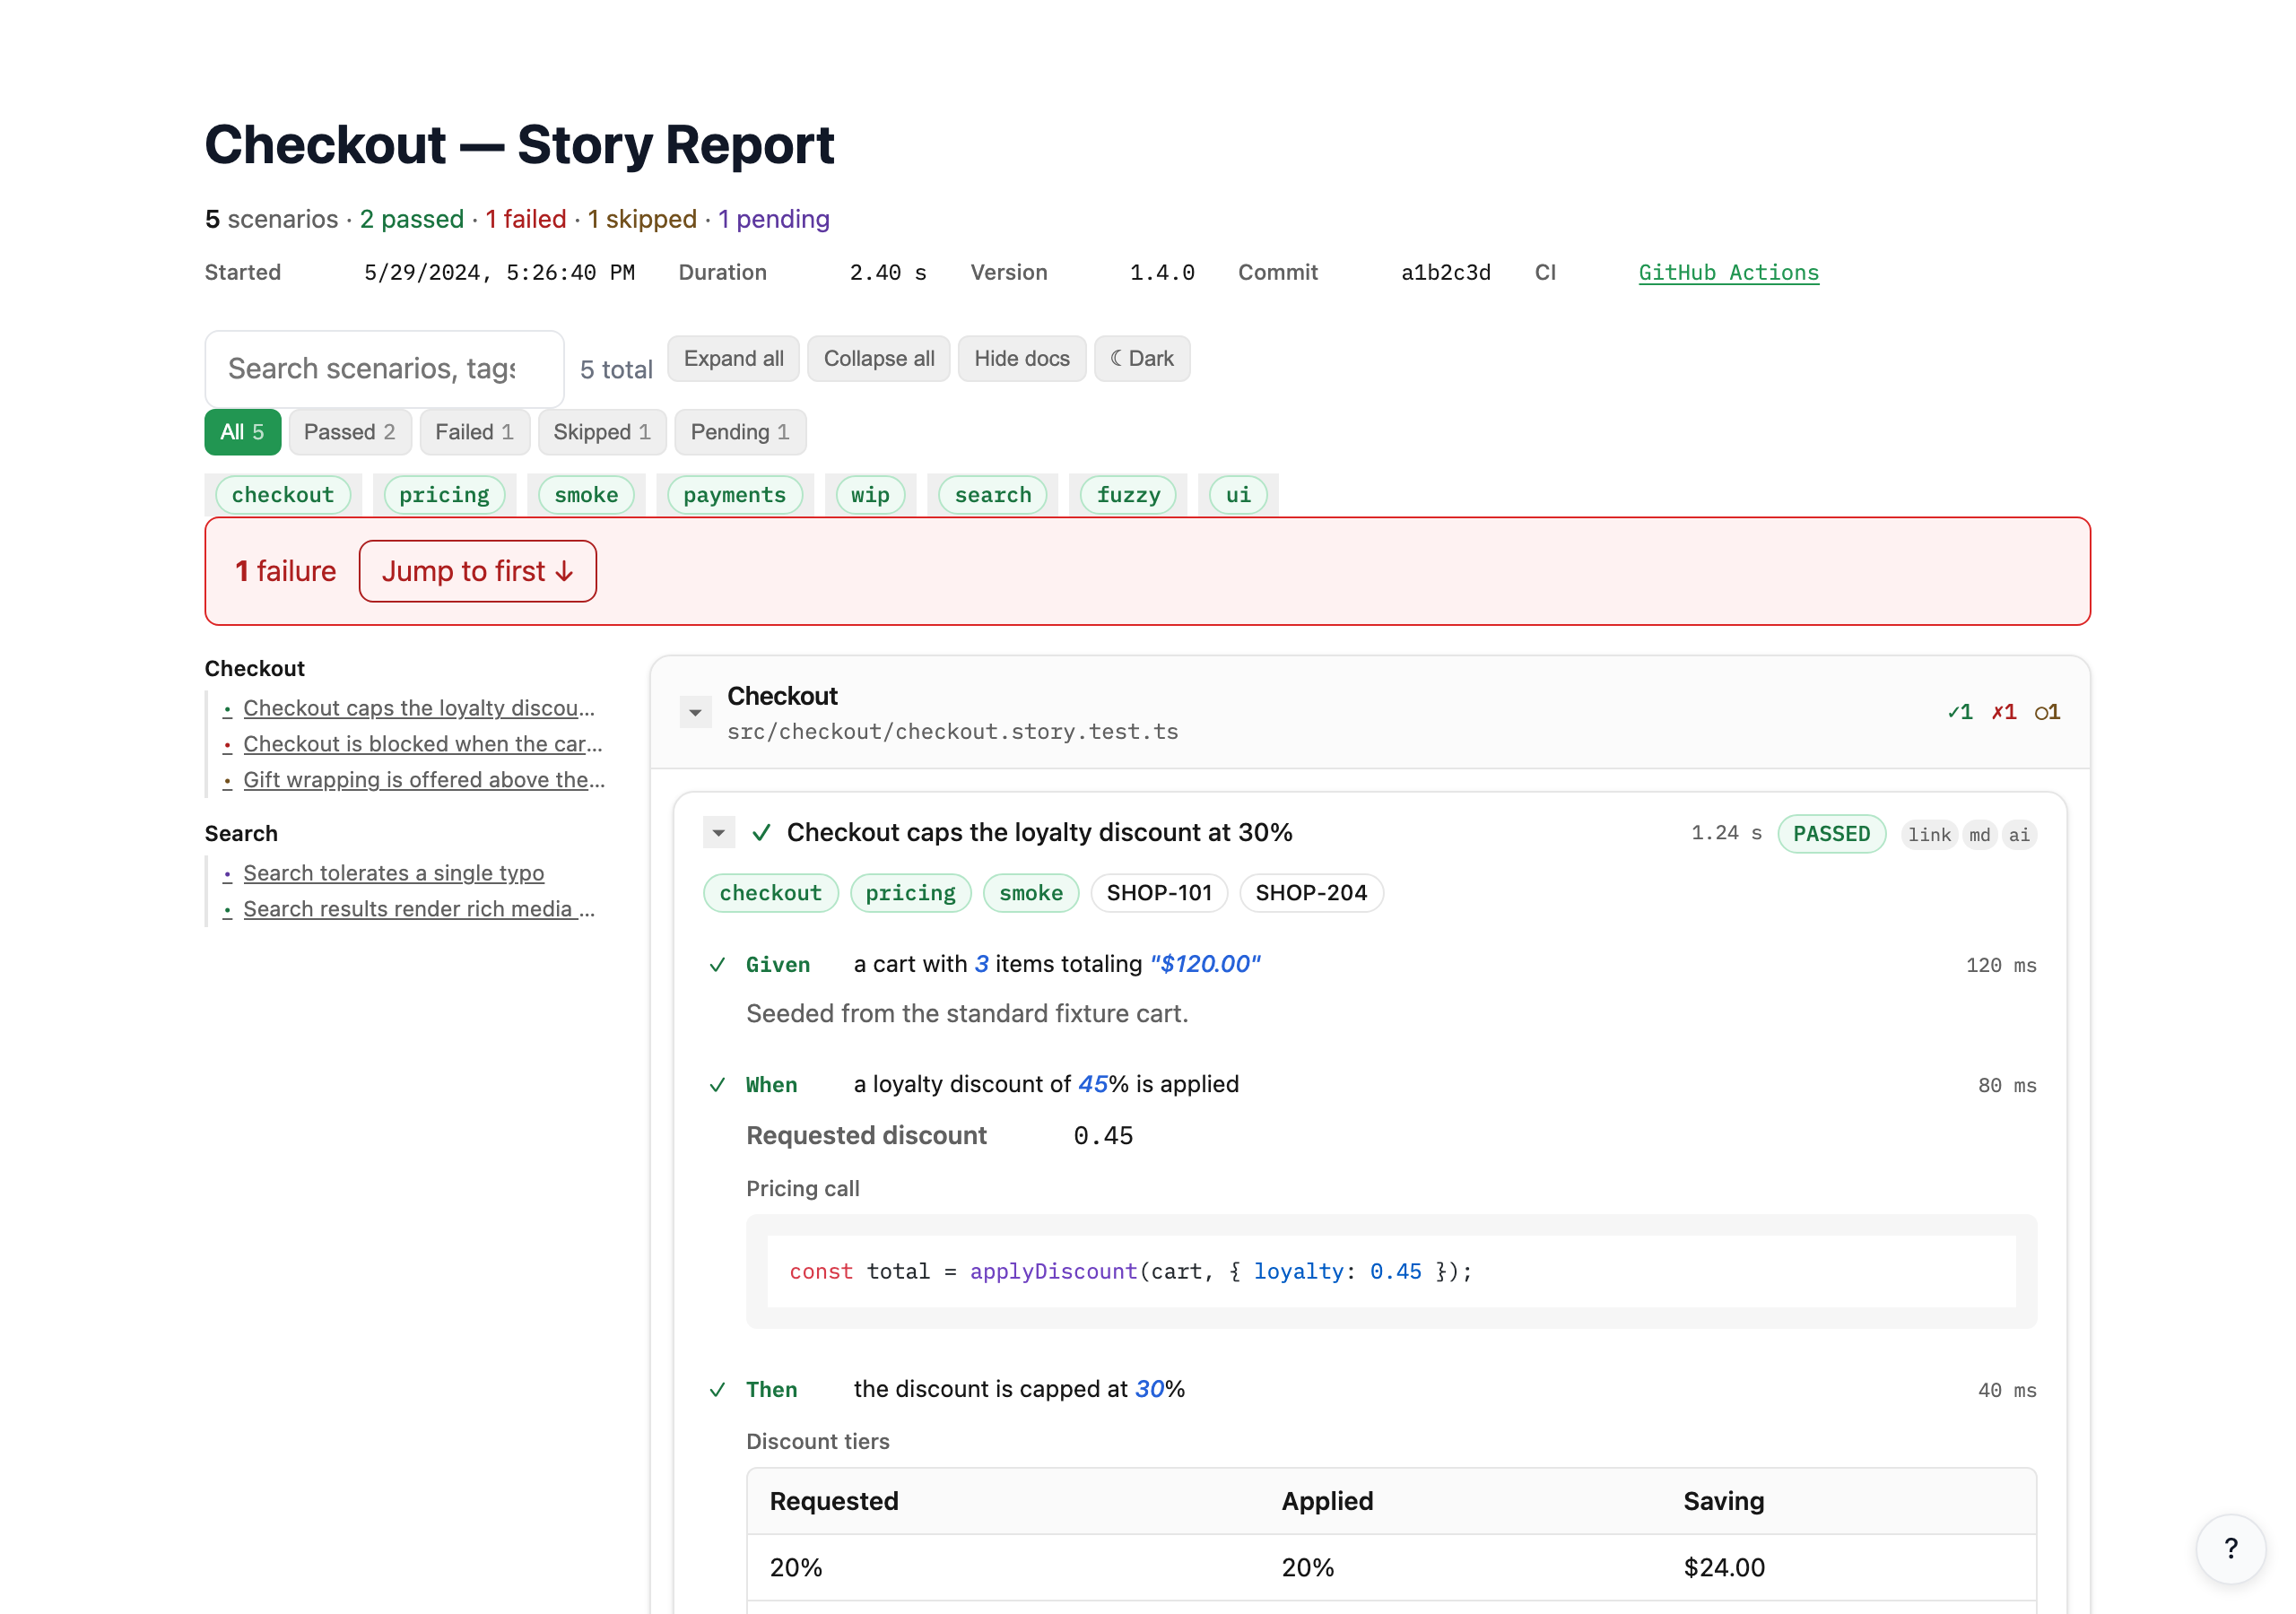
Task: Click the commit hash a1b2c3d
Action: pos(1445,272)
